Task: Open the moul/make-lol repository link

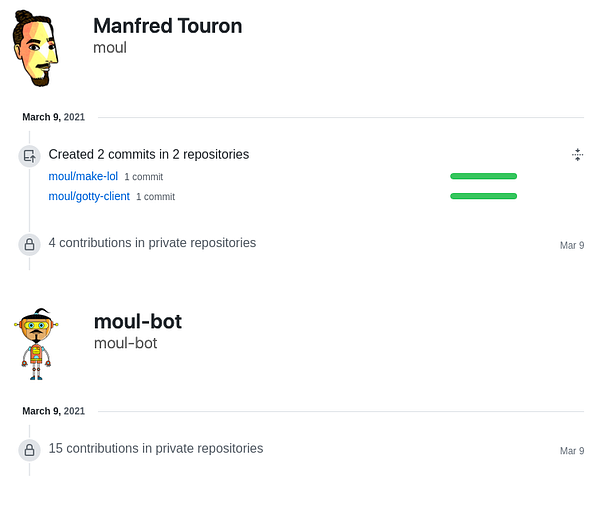Action: [83, 176]
